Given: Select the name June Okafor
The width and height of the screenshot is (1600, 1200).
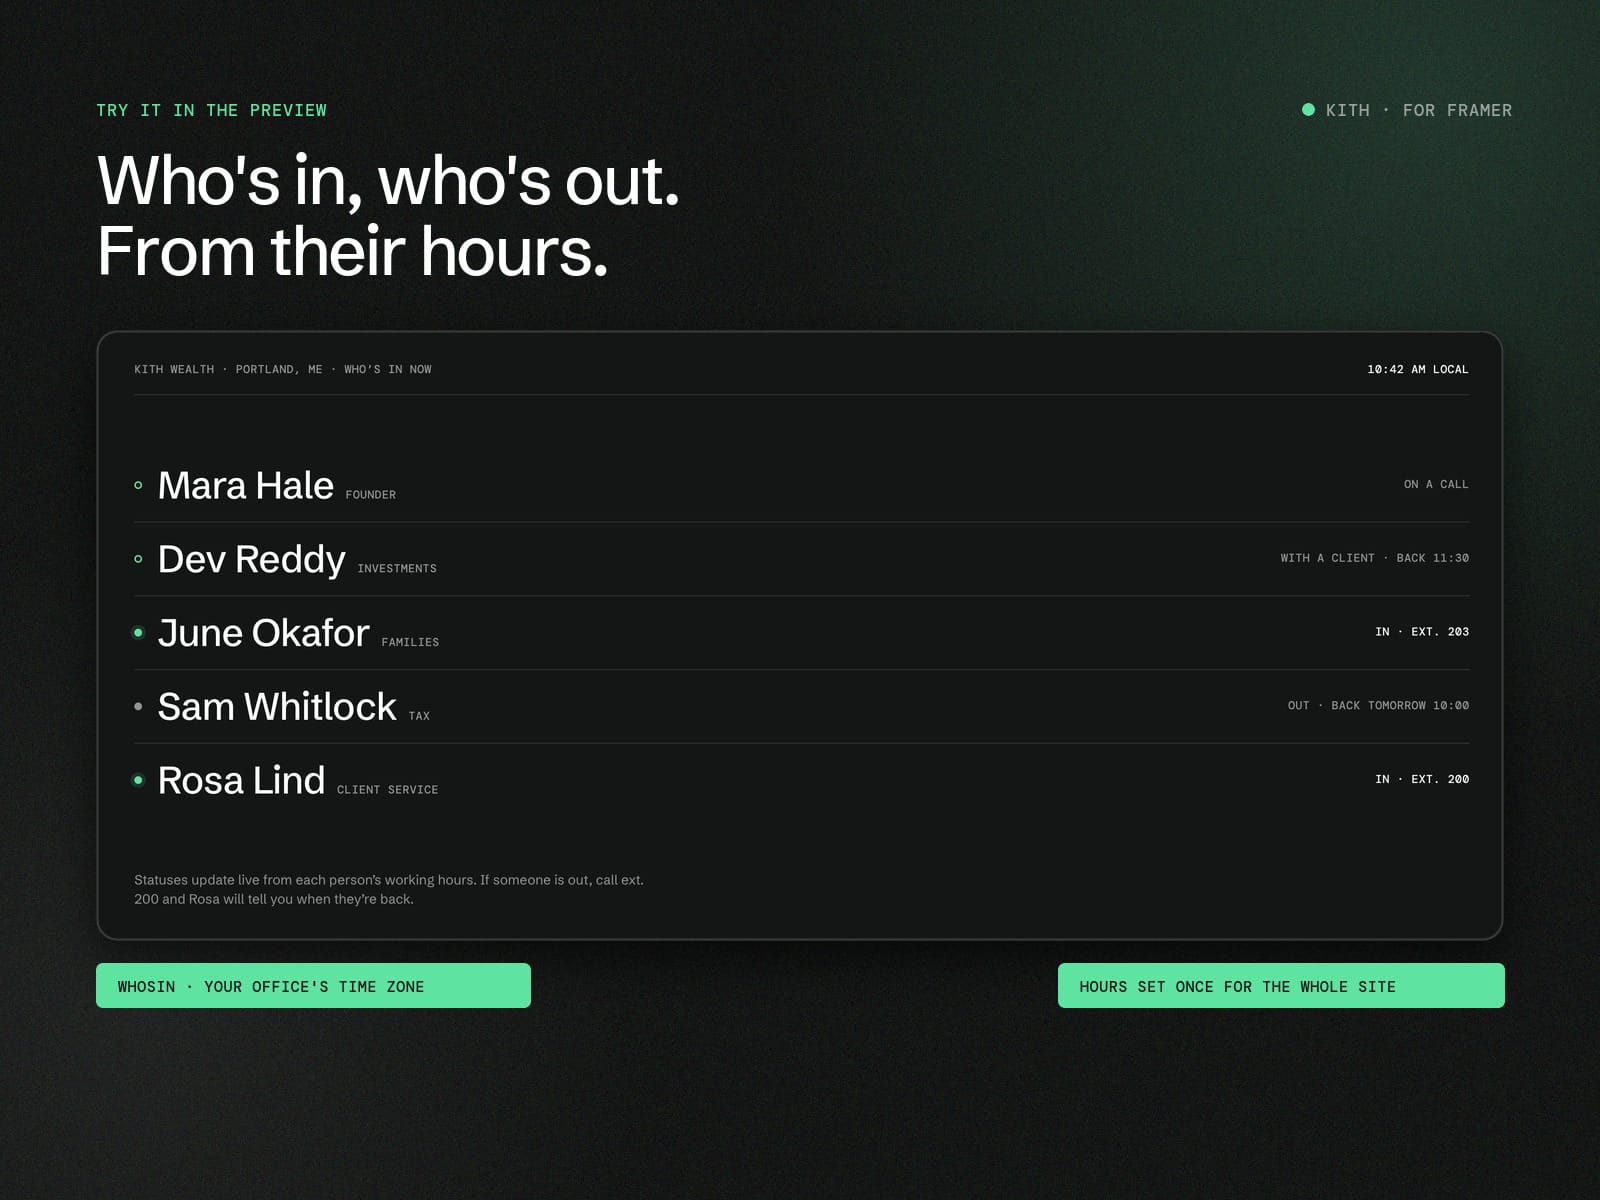Looking at the screenshot, I should tap(264, 633).
